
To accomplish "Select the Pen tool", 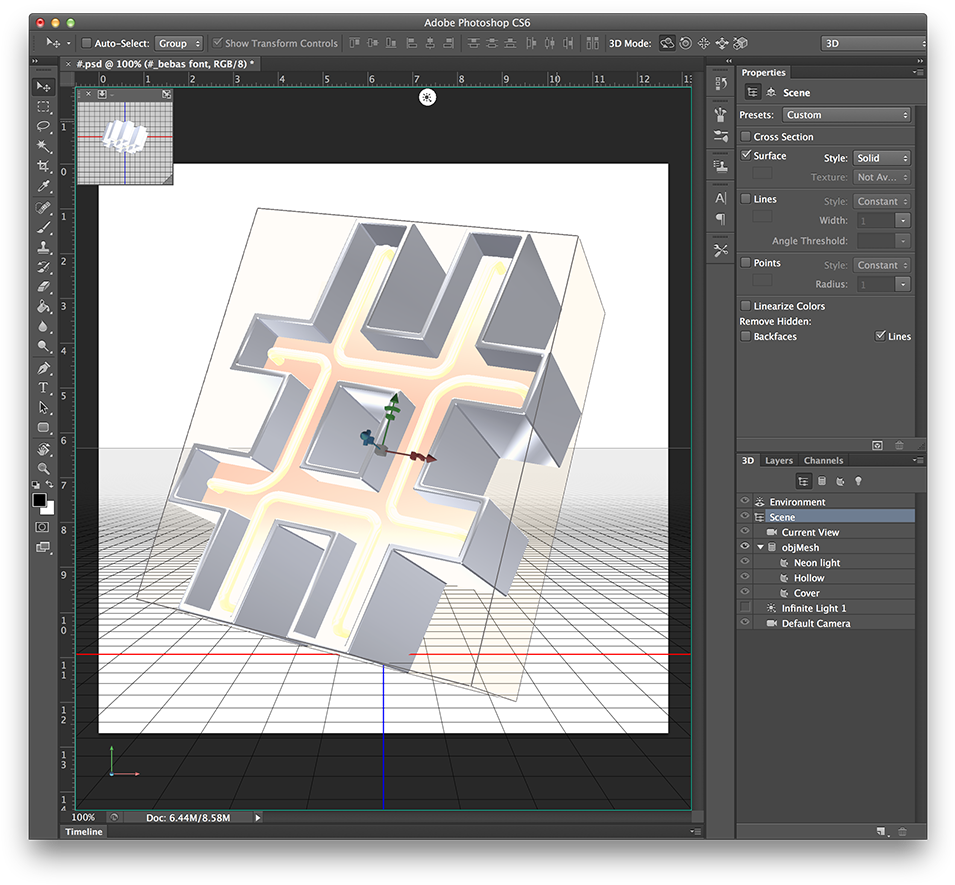I will [x=43, y=368].
